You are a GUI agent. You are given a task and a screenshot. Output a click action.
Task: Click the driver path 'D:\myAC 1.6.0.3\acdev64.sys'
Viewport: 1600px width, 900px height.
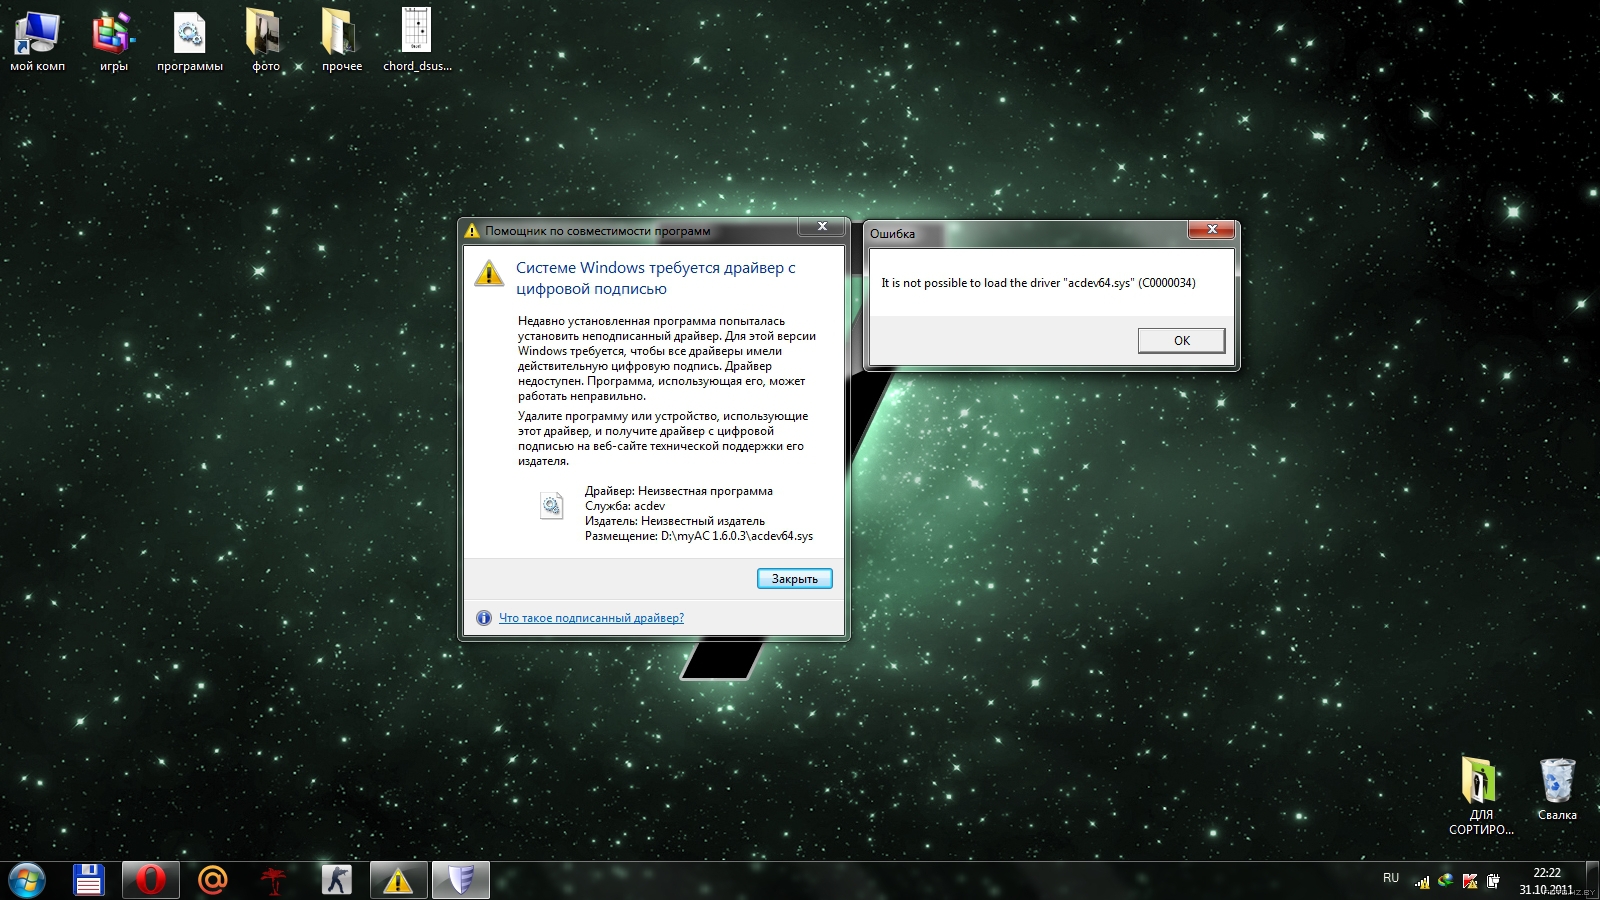[x=737, y=536]
